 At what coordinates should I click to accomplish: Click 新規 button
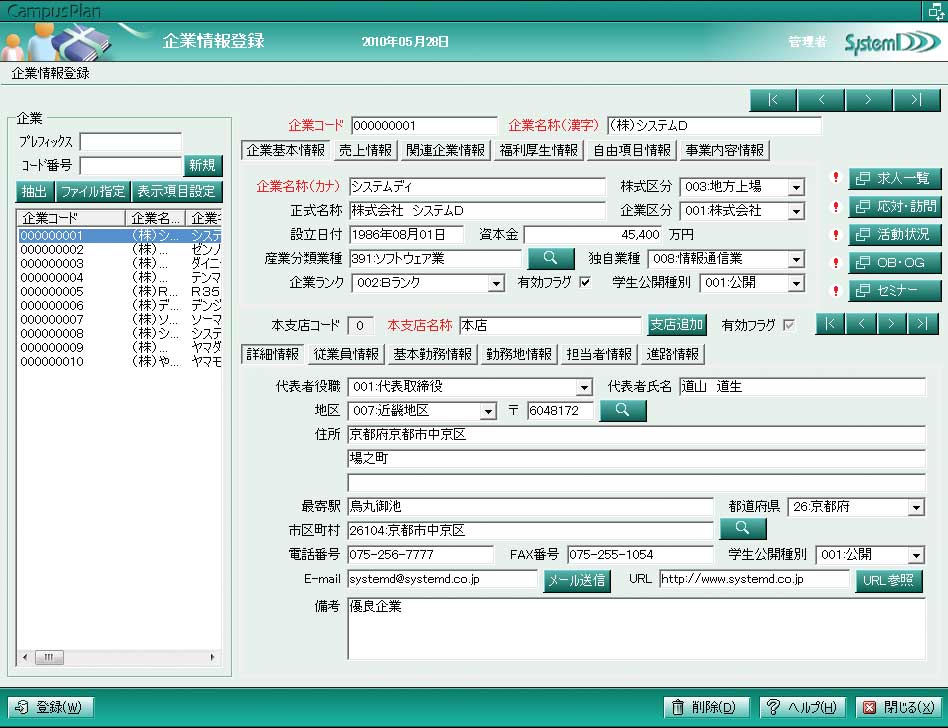[x=203, y=166]
